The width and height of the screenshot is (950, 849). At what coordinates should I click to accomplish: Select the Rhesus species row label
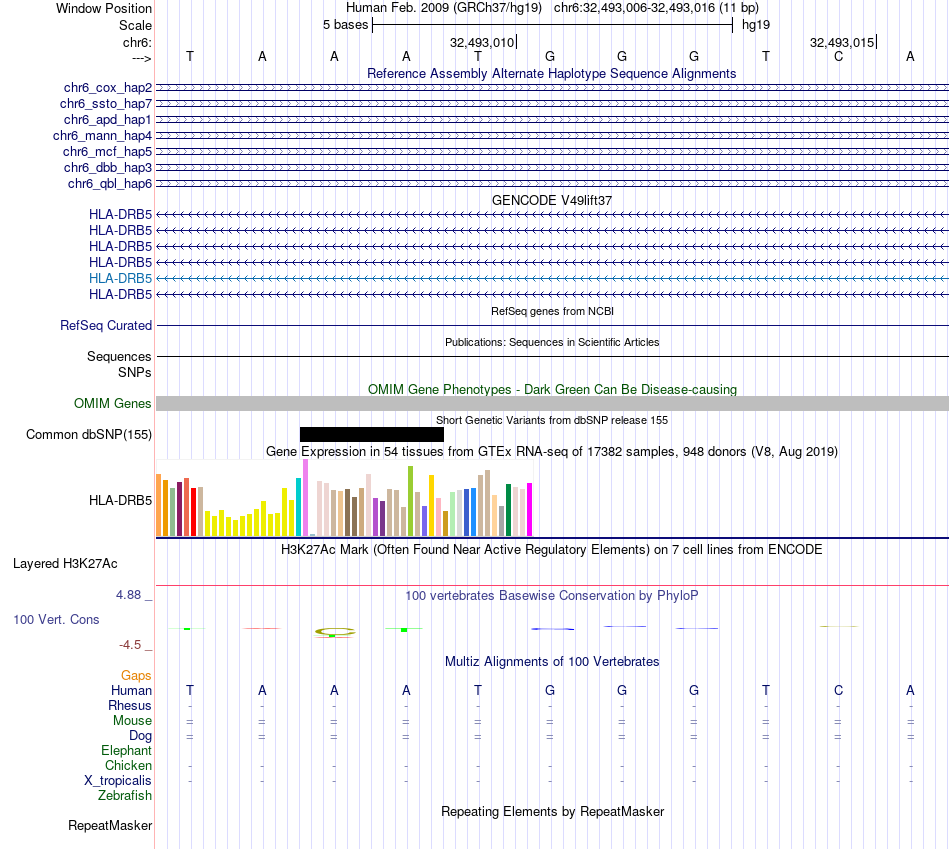[130, 705]
